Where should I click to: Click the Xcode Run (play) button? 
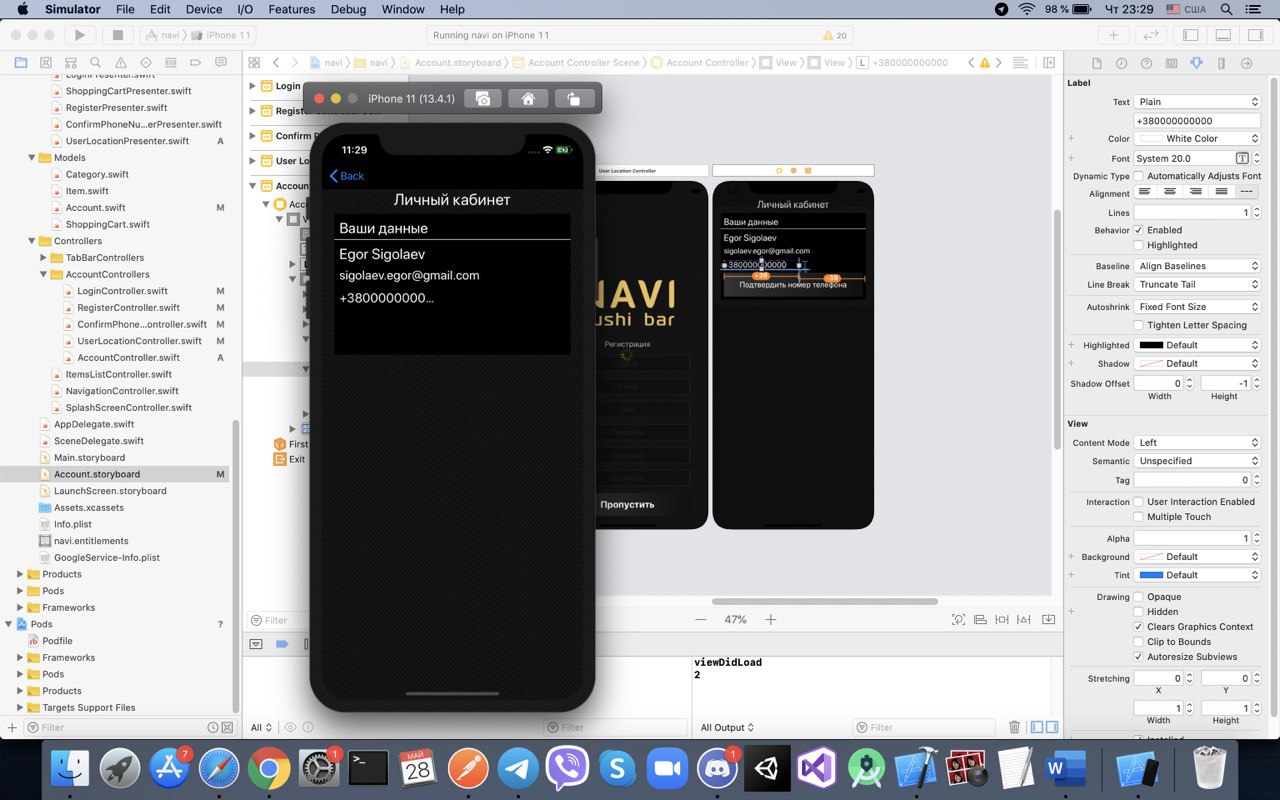(79, 35)
